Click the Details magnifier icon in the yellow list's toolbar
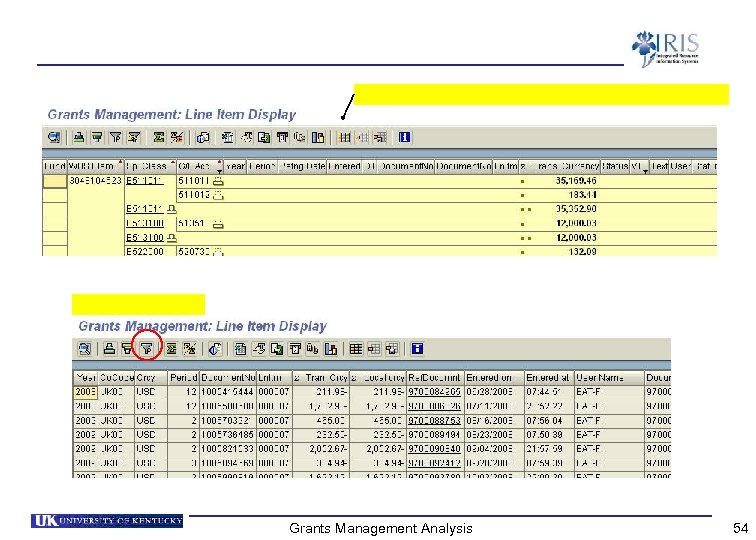The width and height of the screenshot is (756, 540). (x=54, y=138)
